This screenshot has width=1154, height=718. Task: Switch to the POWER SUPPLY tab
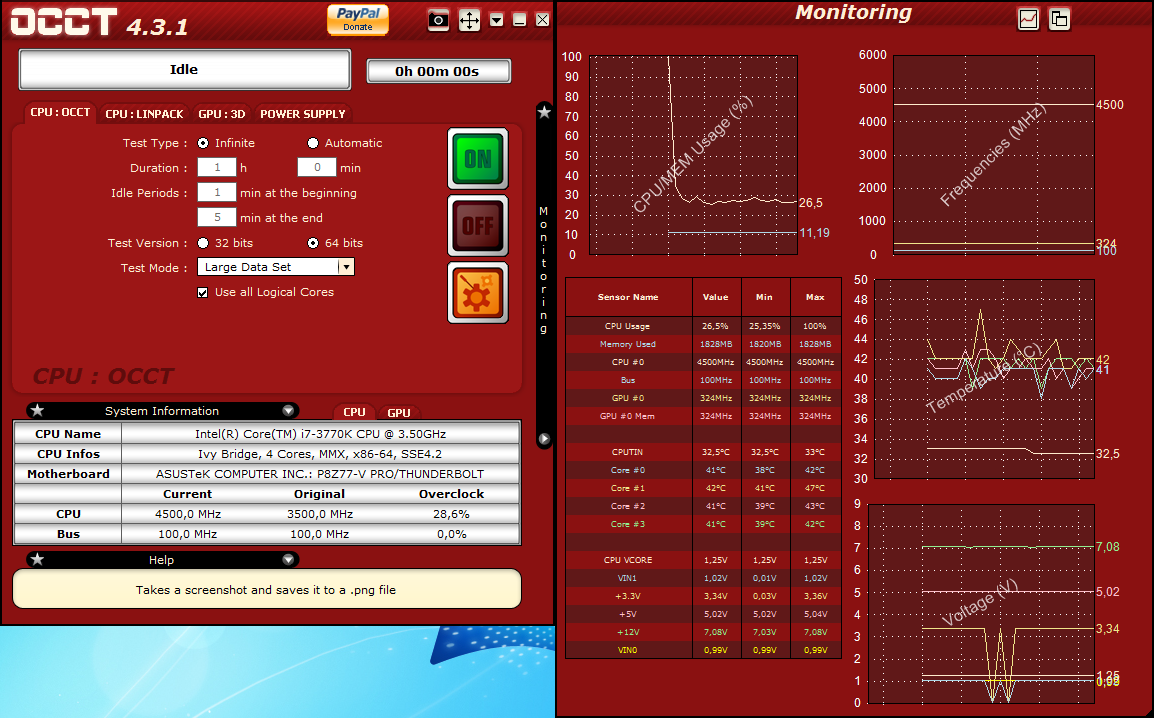(x=302, y=114)
